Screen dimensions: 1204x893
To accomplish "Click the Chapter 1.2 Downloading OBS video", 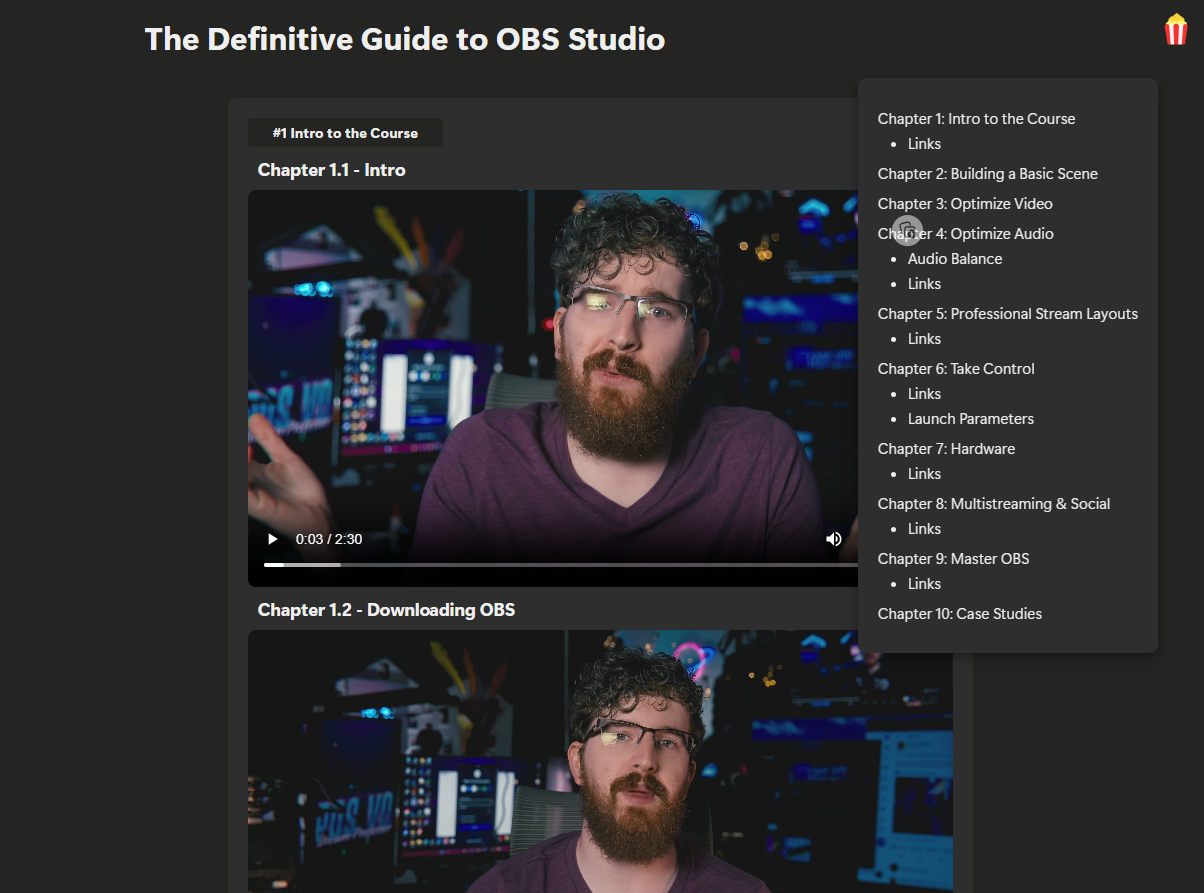I will click(x=600, y=761).
